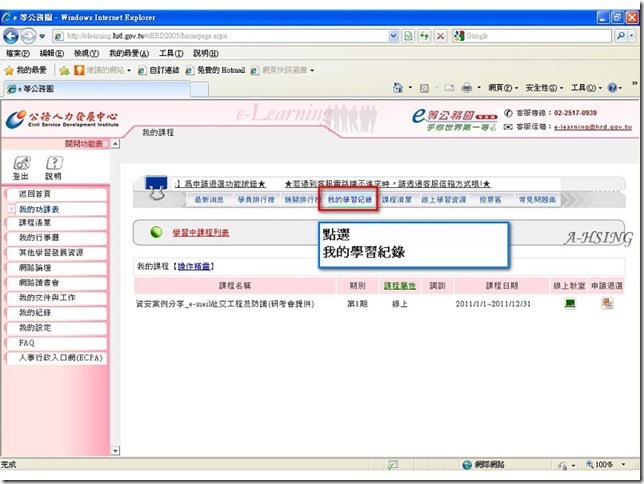Select the 最新消息 tab

point(209,200)
